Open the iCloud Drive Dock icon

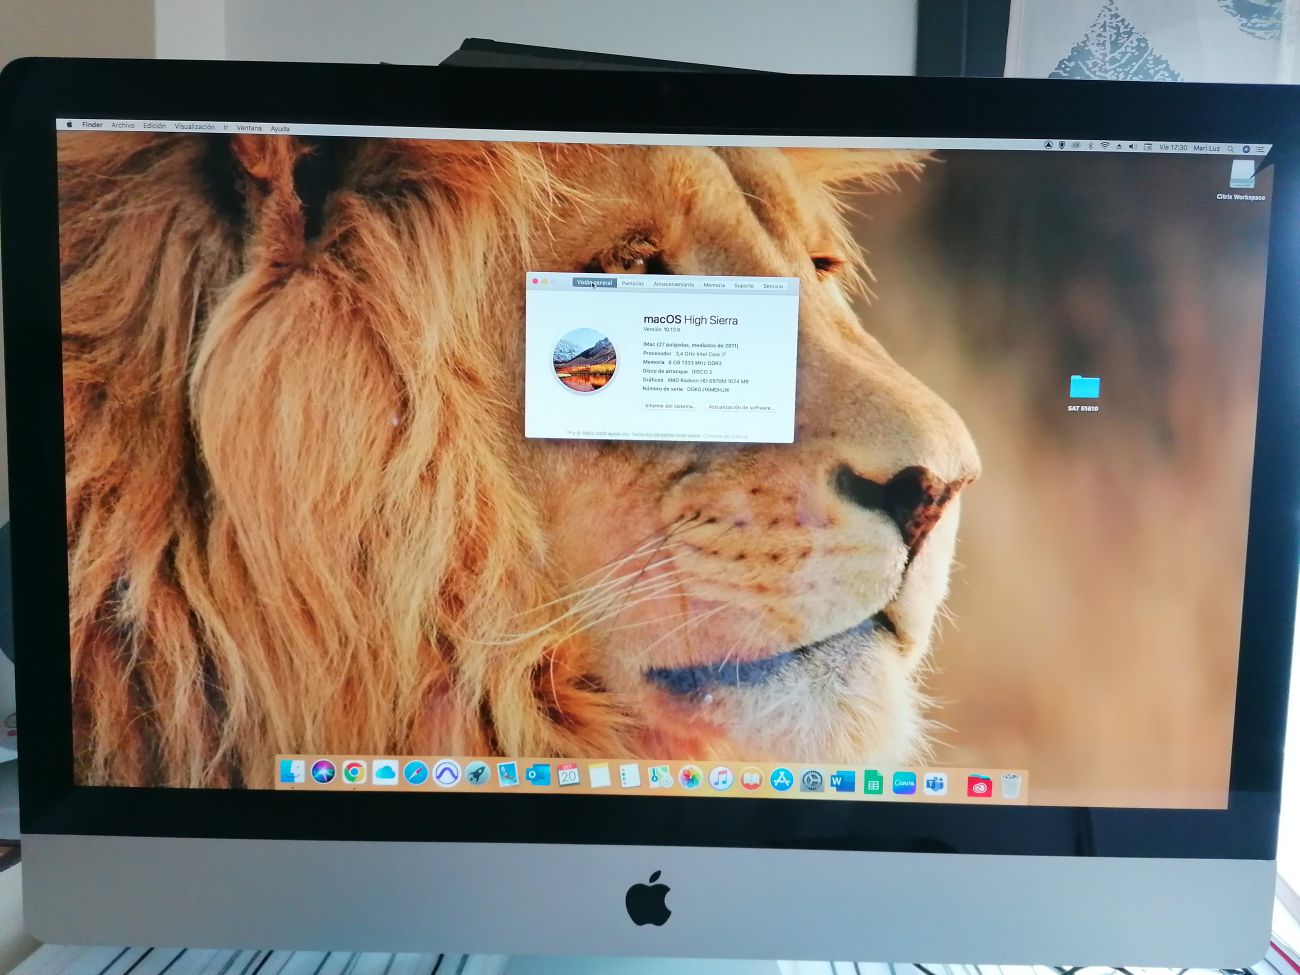(385, 772)
